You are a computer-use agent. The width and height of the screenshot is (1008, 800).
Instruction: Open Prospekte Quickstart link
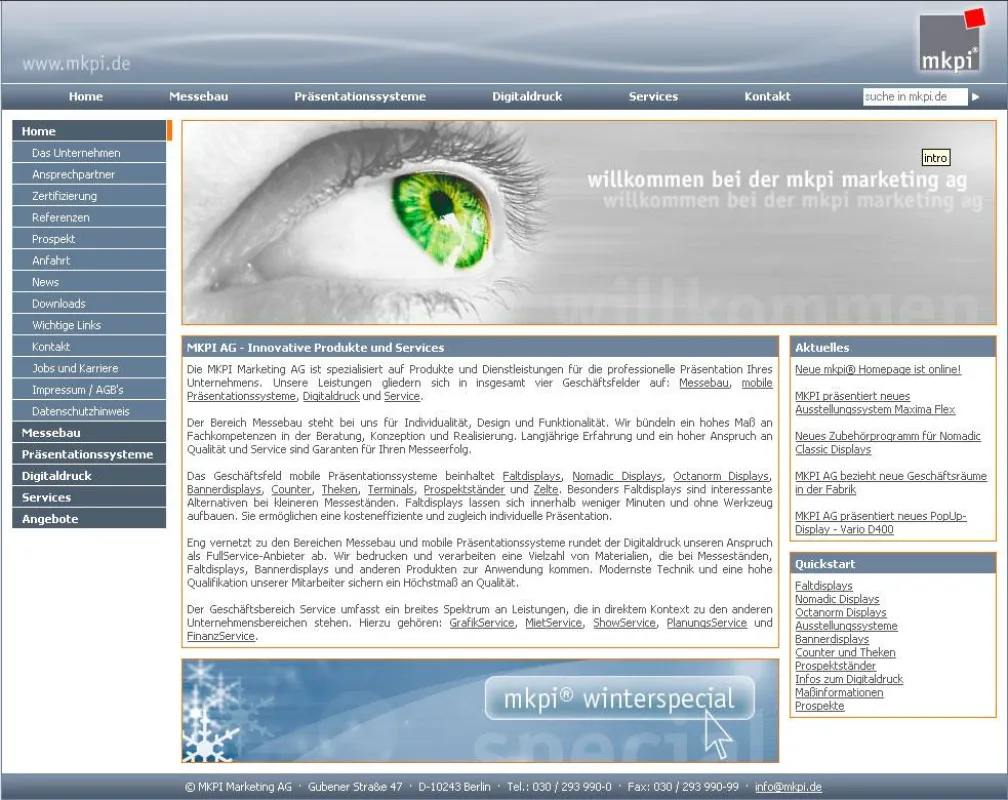pyautogui.click(x=820, y=706)
